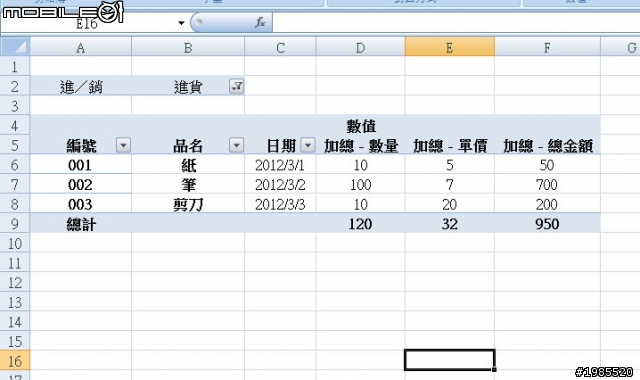
Task: Click the total amount cell showing 50
Action: pyautogui.click(x=547, y=164)
